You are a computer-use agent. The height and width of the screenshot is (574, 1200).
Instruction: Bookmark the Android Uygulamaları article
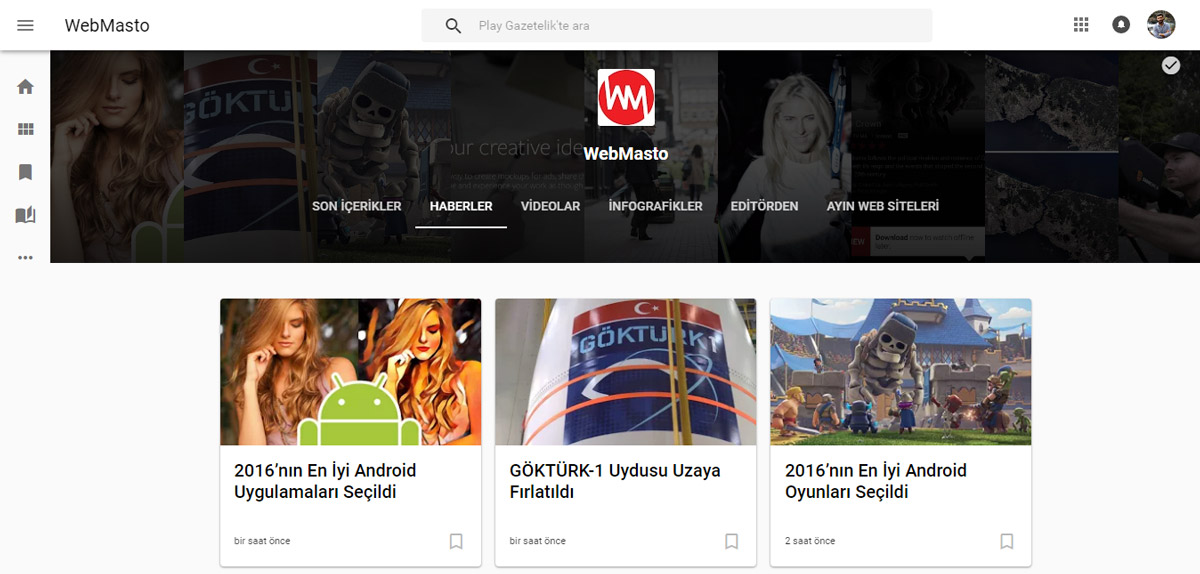(x=456, y=541)
